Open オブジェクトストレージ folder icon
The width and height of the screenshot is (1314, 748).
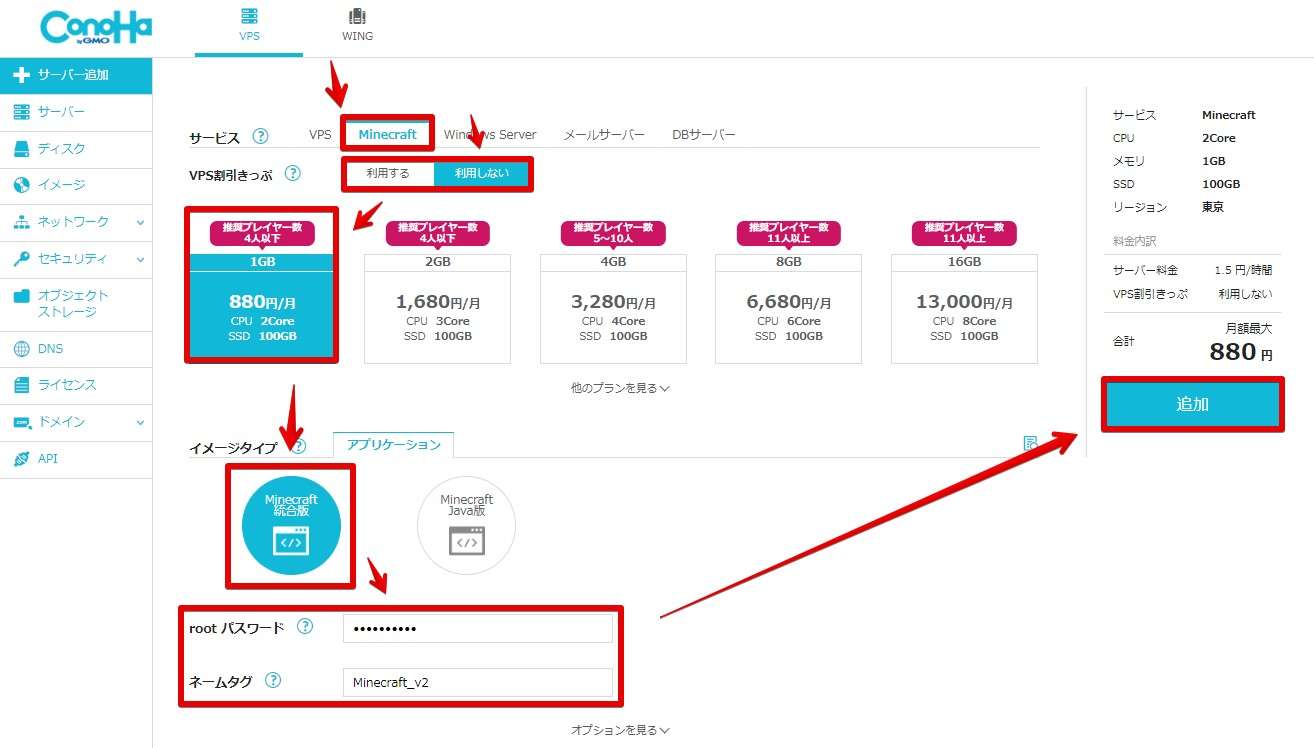coord(21,296)
